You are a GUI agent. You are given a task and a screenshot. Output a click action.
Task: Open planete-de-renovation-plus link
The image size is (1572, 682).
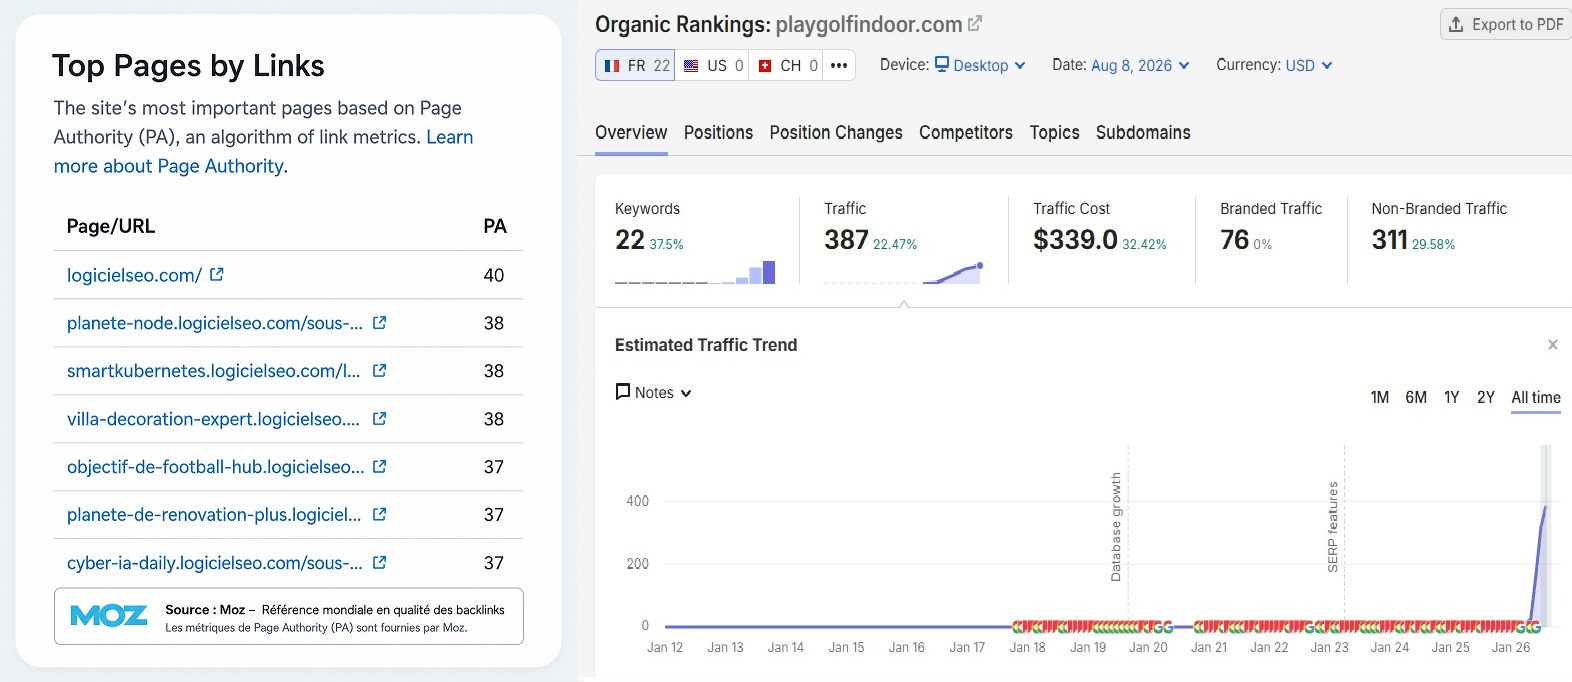click(x=214, y=515)
